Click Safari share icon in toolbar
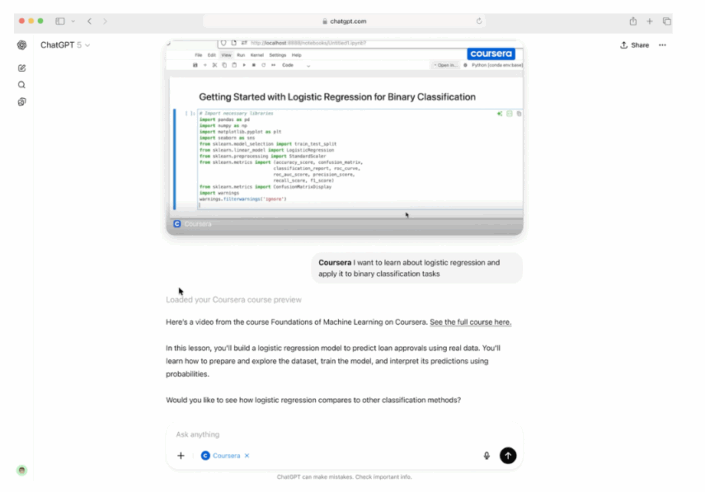Image resolution: width=705 pixels, height=492 pixels. click(x=633, y=21)
